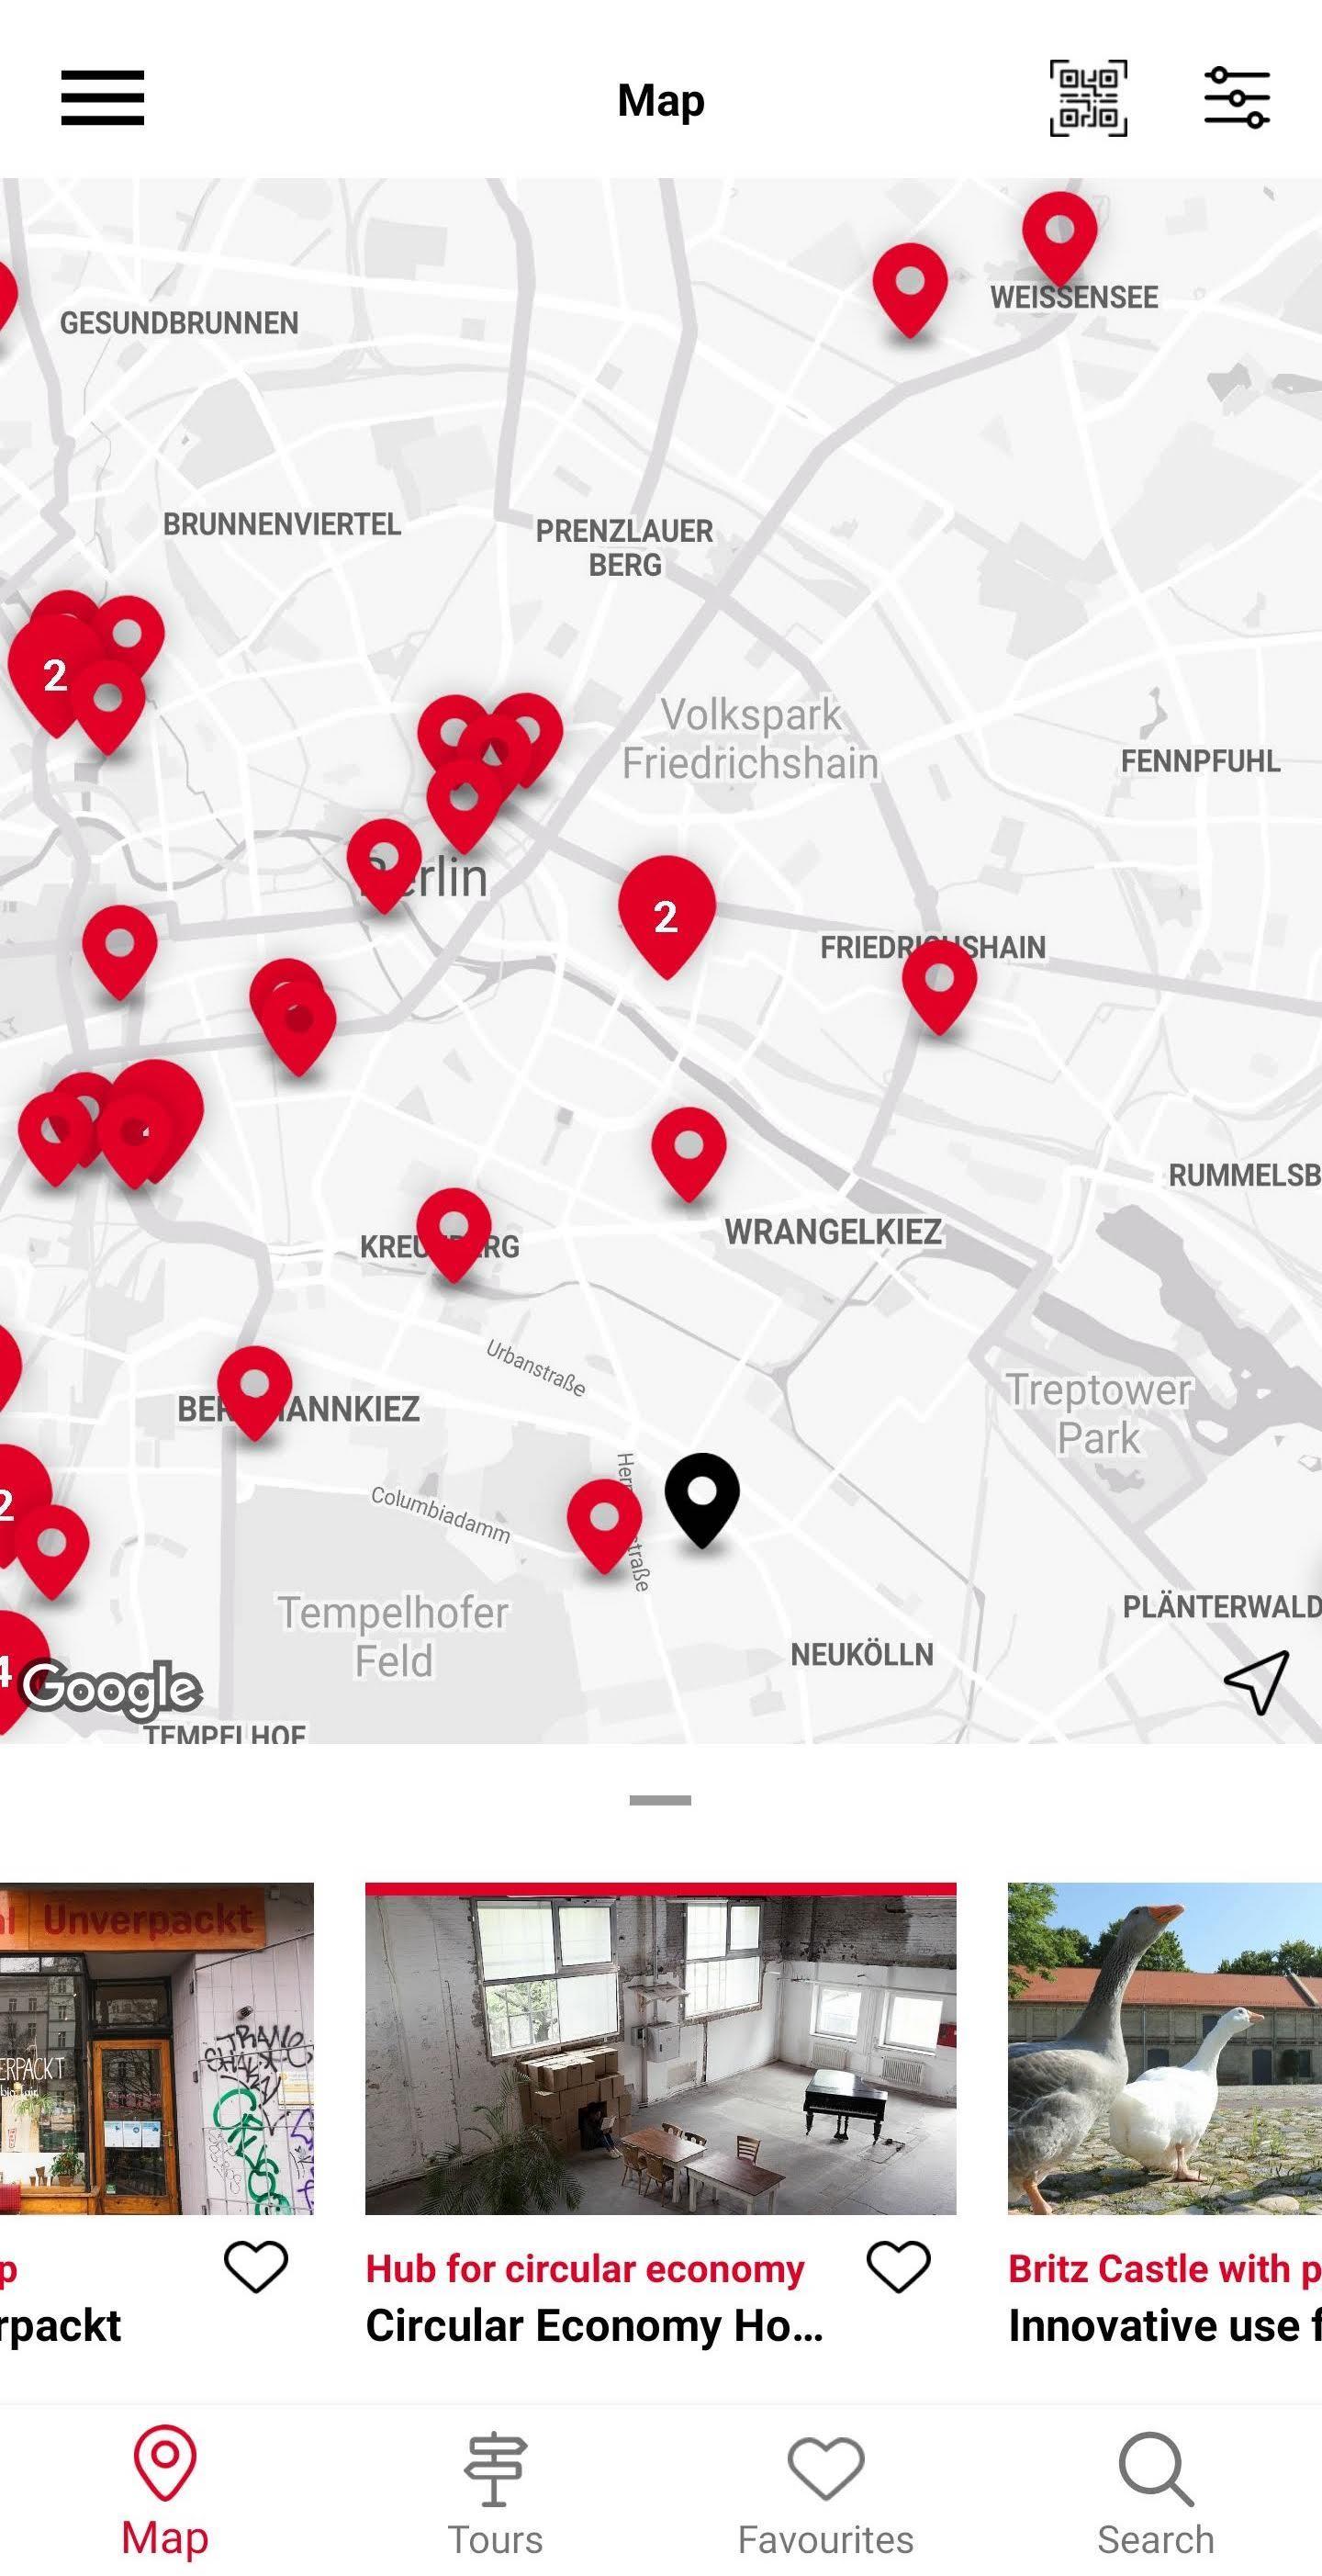The height and width of the screenshot is (2576, 1322).
Task: Center map on my location arrow
Action: pos(1256,1682)
